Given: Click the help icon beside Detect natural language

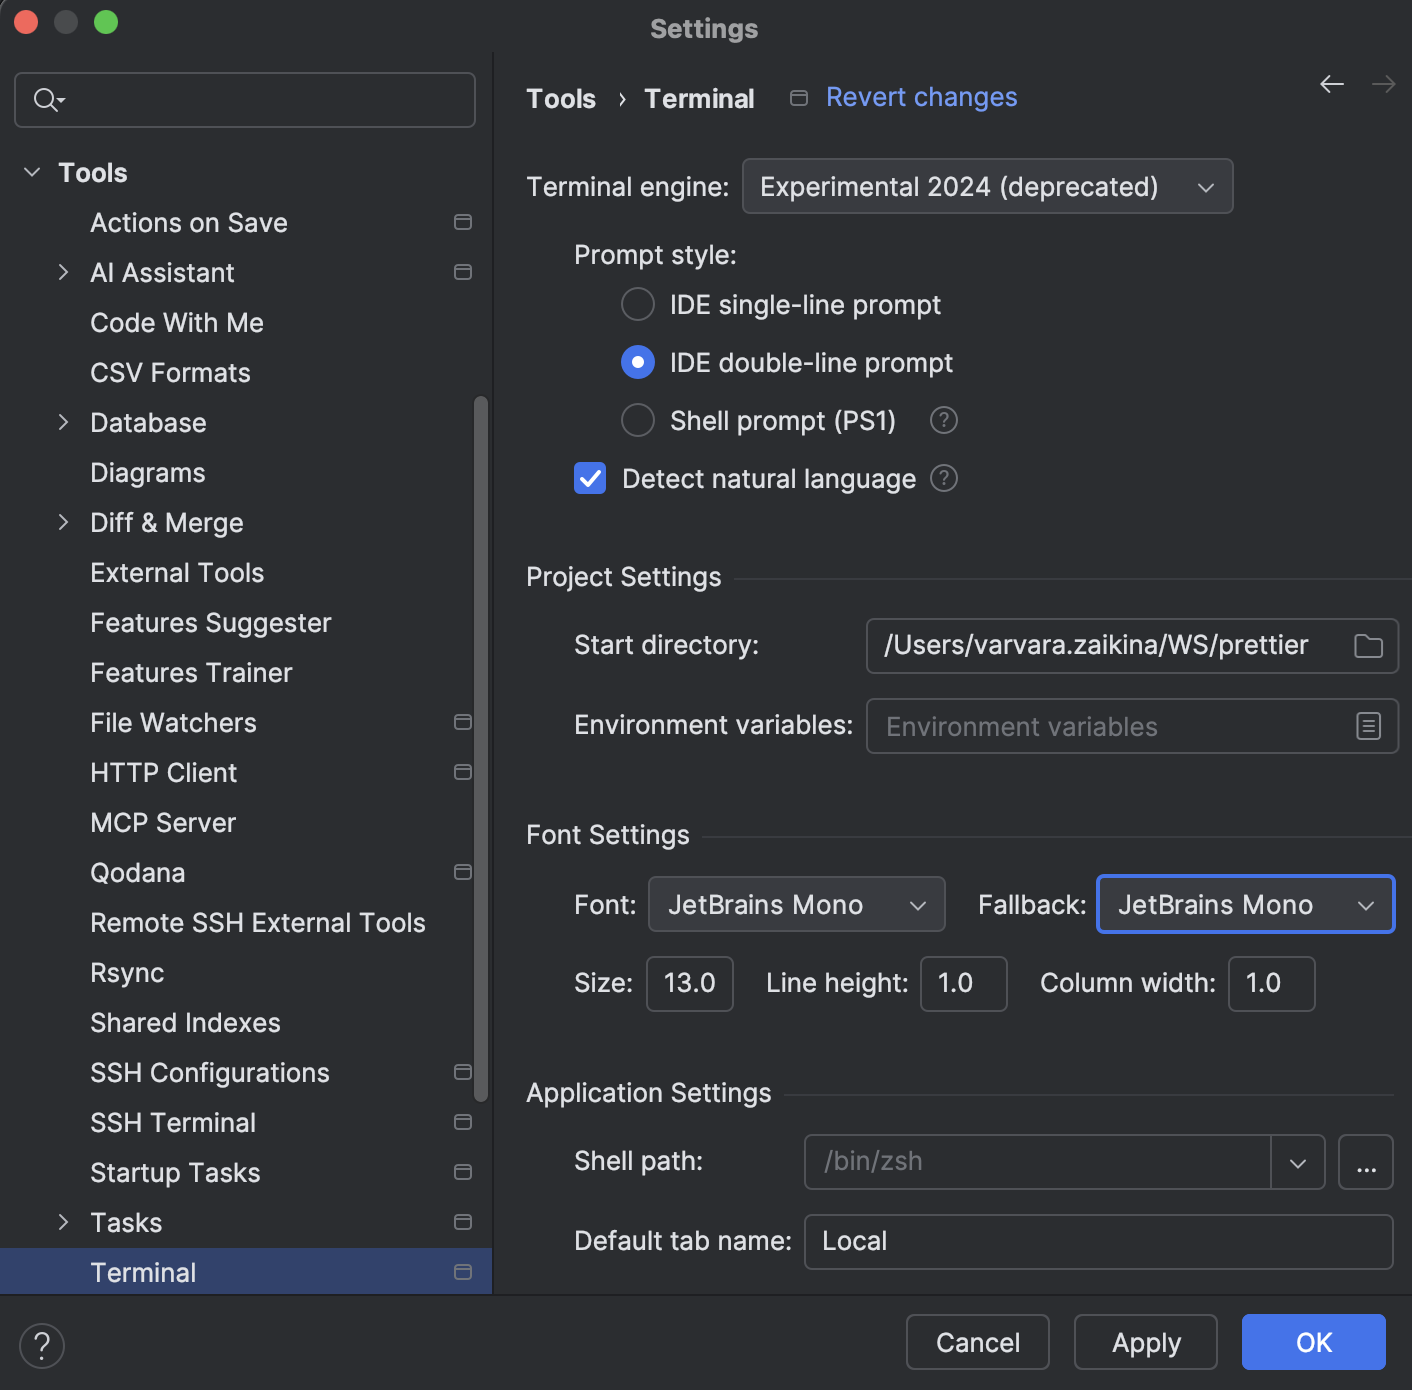Looking at the screenshot, I should click(942, 478).
